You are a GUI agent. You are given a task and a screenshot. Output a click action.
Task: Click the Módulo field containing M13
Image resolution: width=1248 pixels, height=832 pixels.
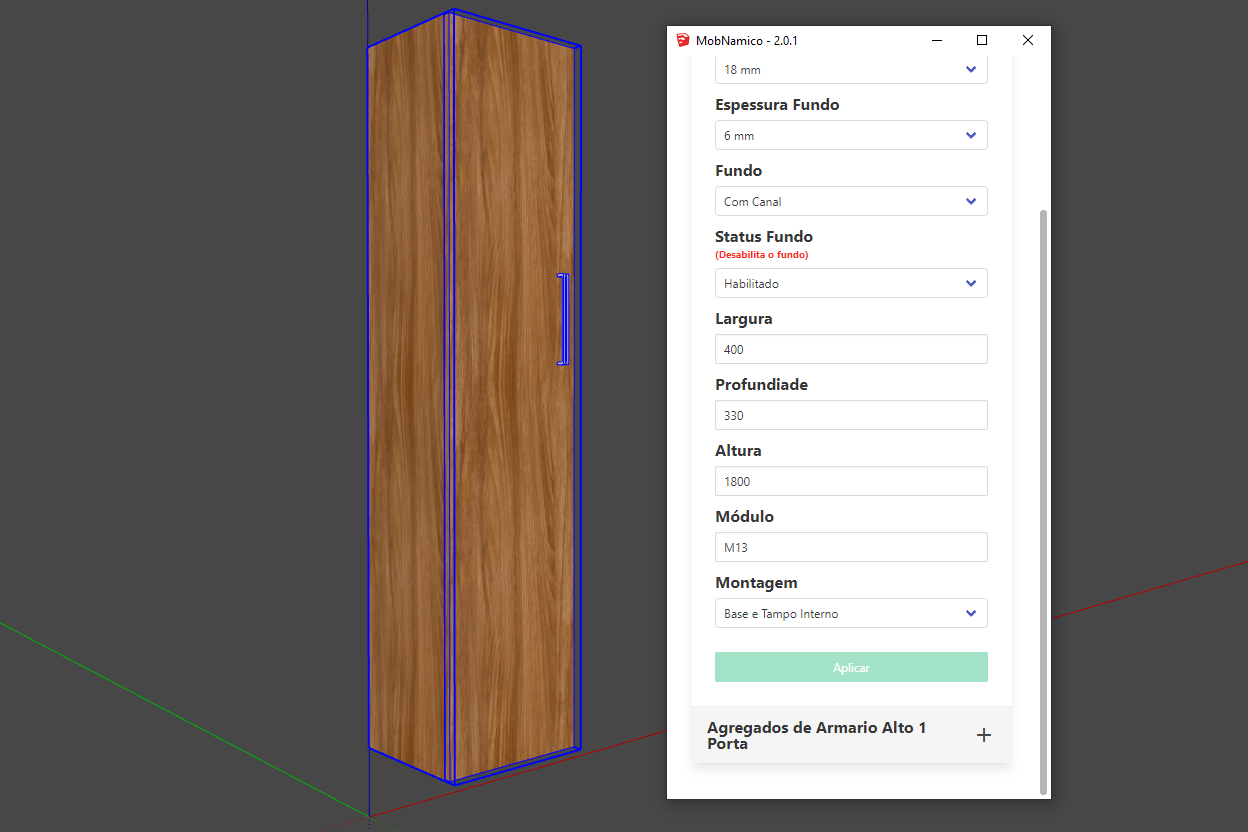(x=851, y=548)
